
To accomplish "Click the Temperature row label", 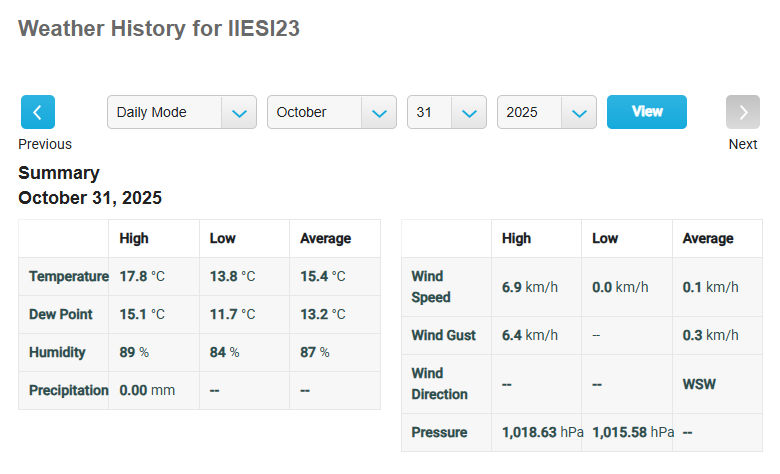I will 68,277.
